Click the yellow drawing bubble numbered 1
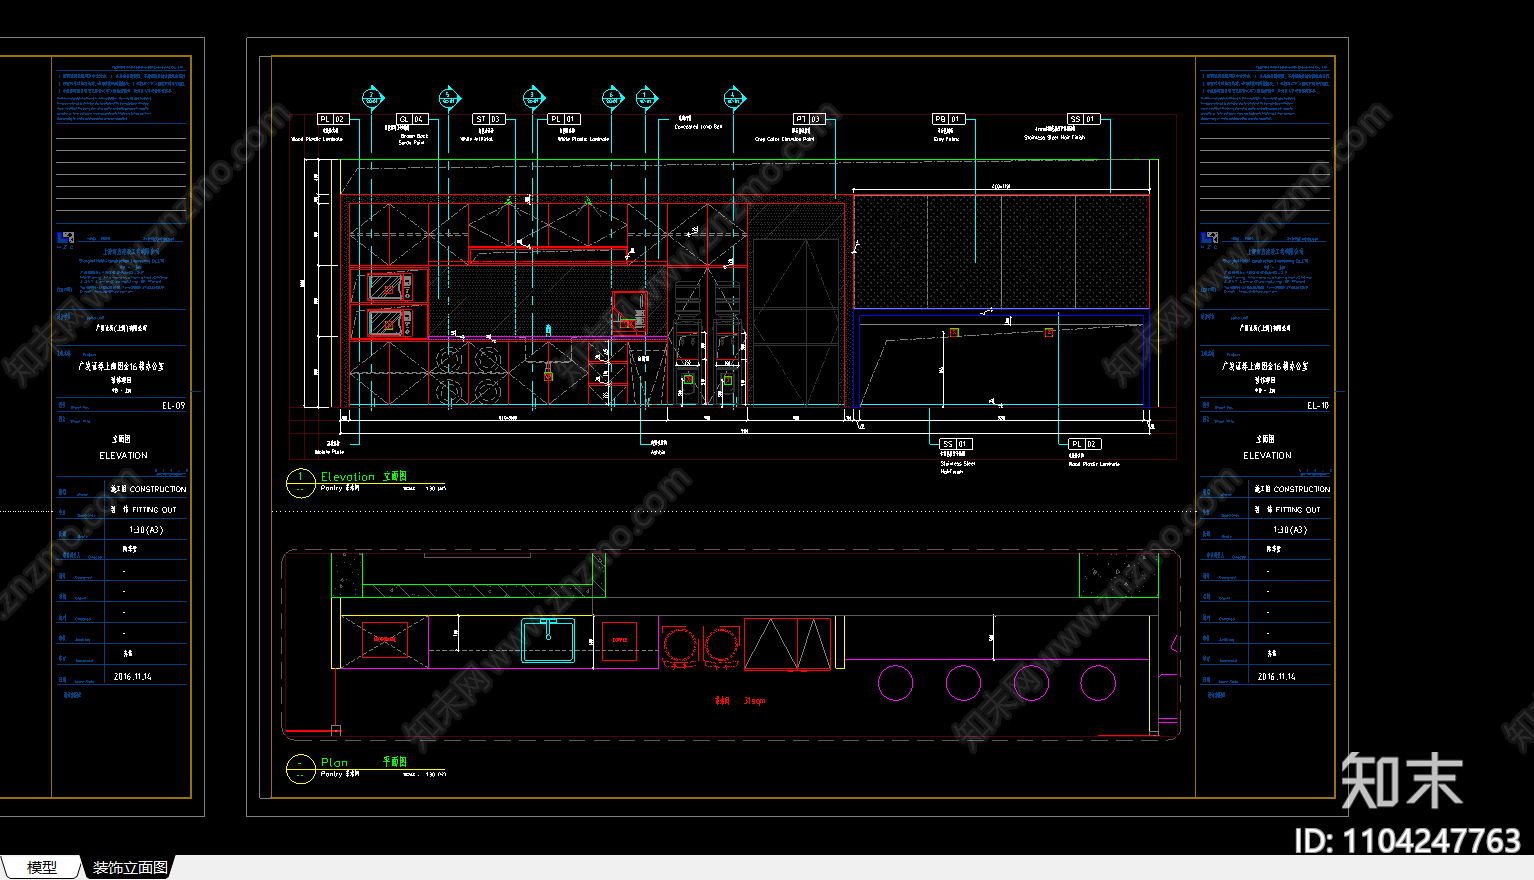This screenshot has width=1534, height=880. coord(300,483)
